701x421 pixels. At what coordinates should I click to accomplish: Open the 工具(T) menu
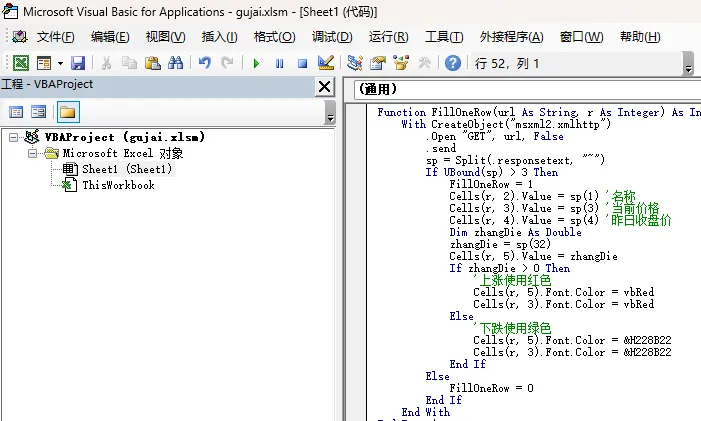pos(444,37)
